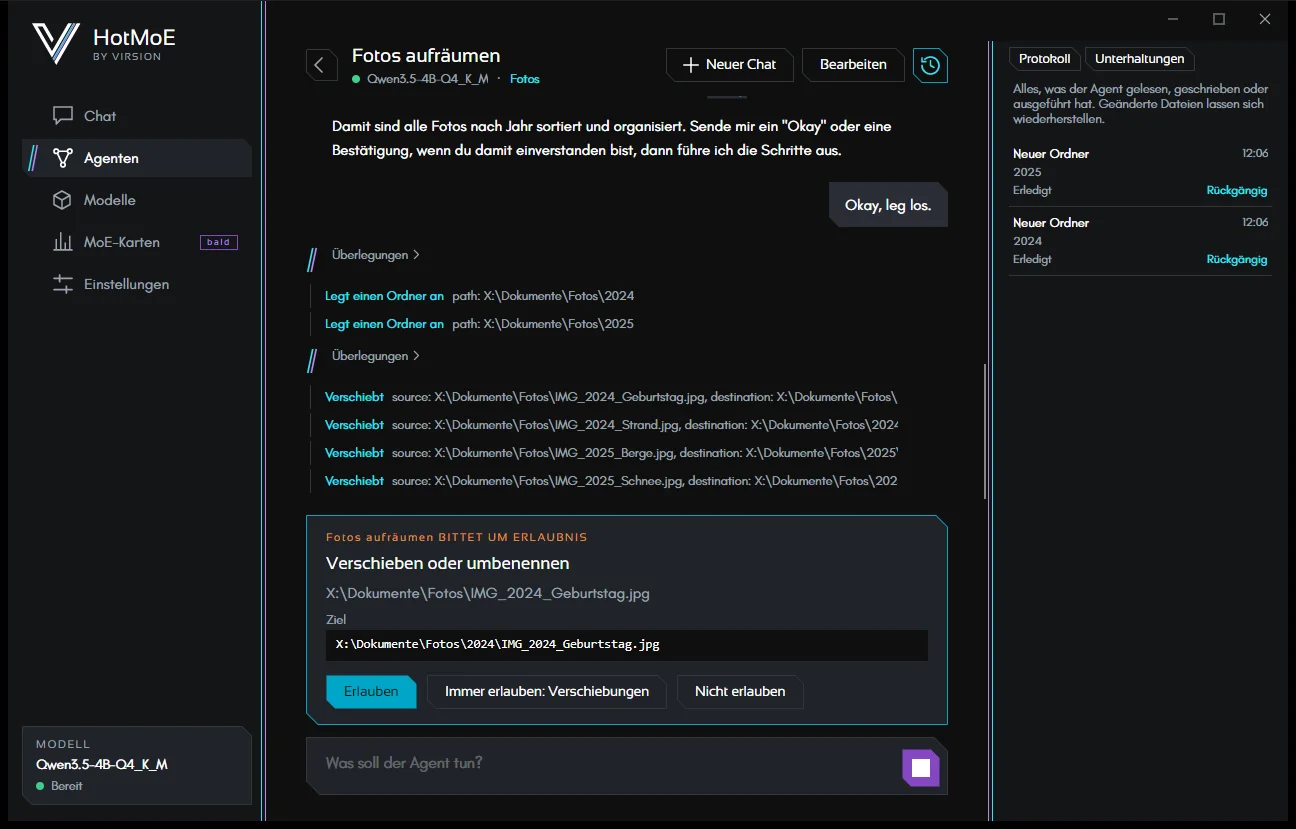This screenshot has height=829, width=1296.
Task: Click 'Legt einen Ordner an' for Fotos\2024
Action: [384, 296]
